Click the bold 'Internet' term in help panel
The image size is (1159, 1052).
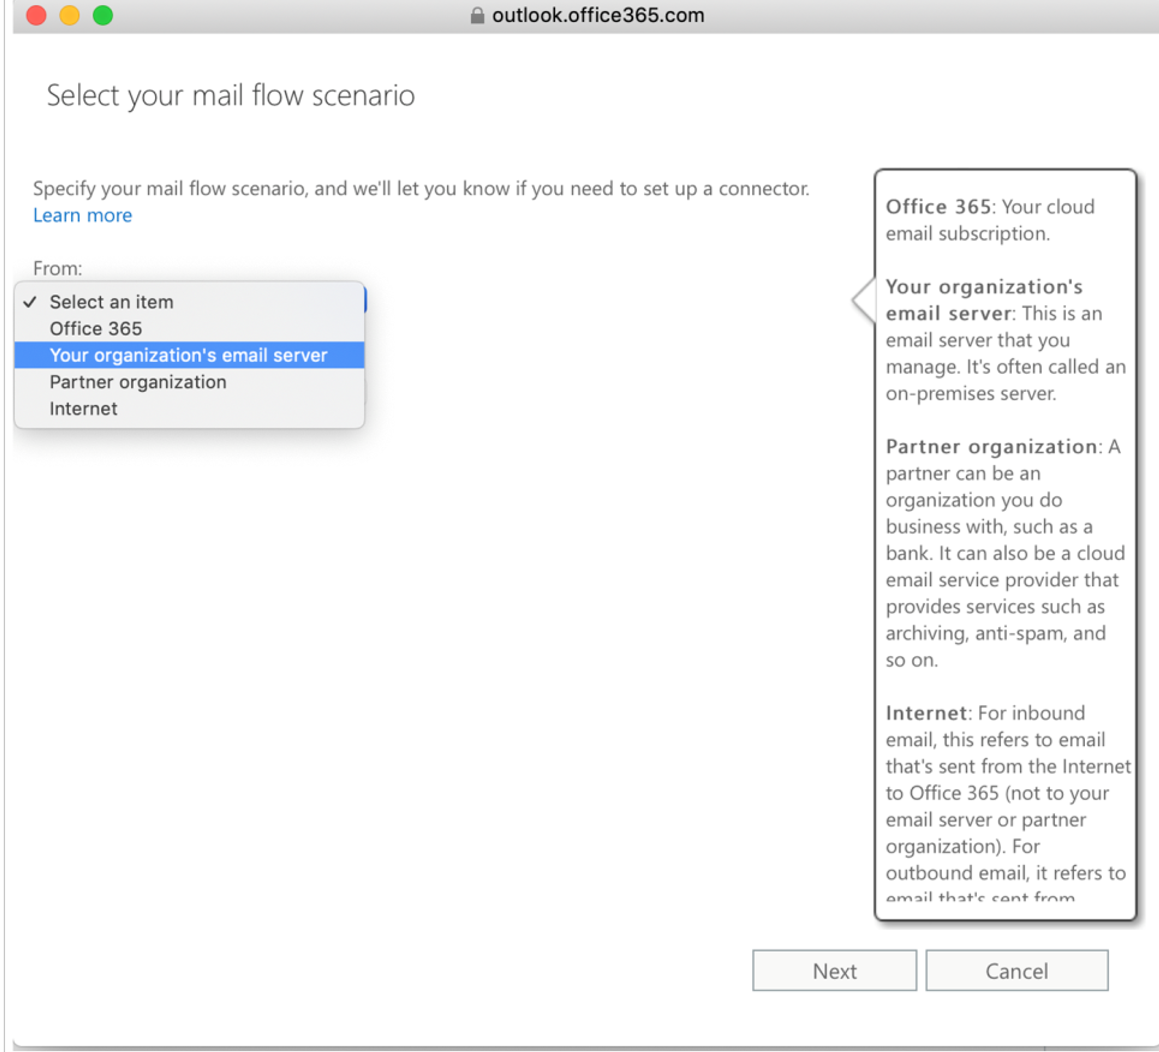pyautogui.click(x=926, y=713)
